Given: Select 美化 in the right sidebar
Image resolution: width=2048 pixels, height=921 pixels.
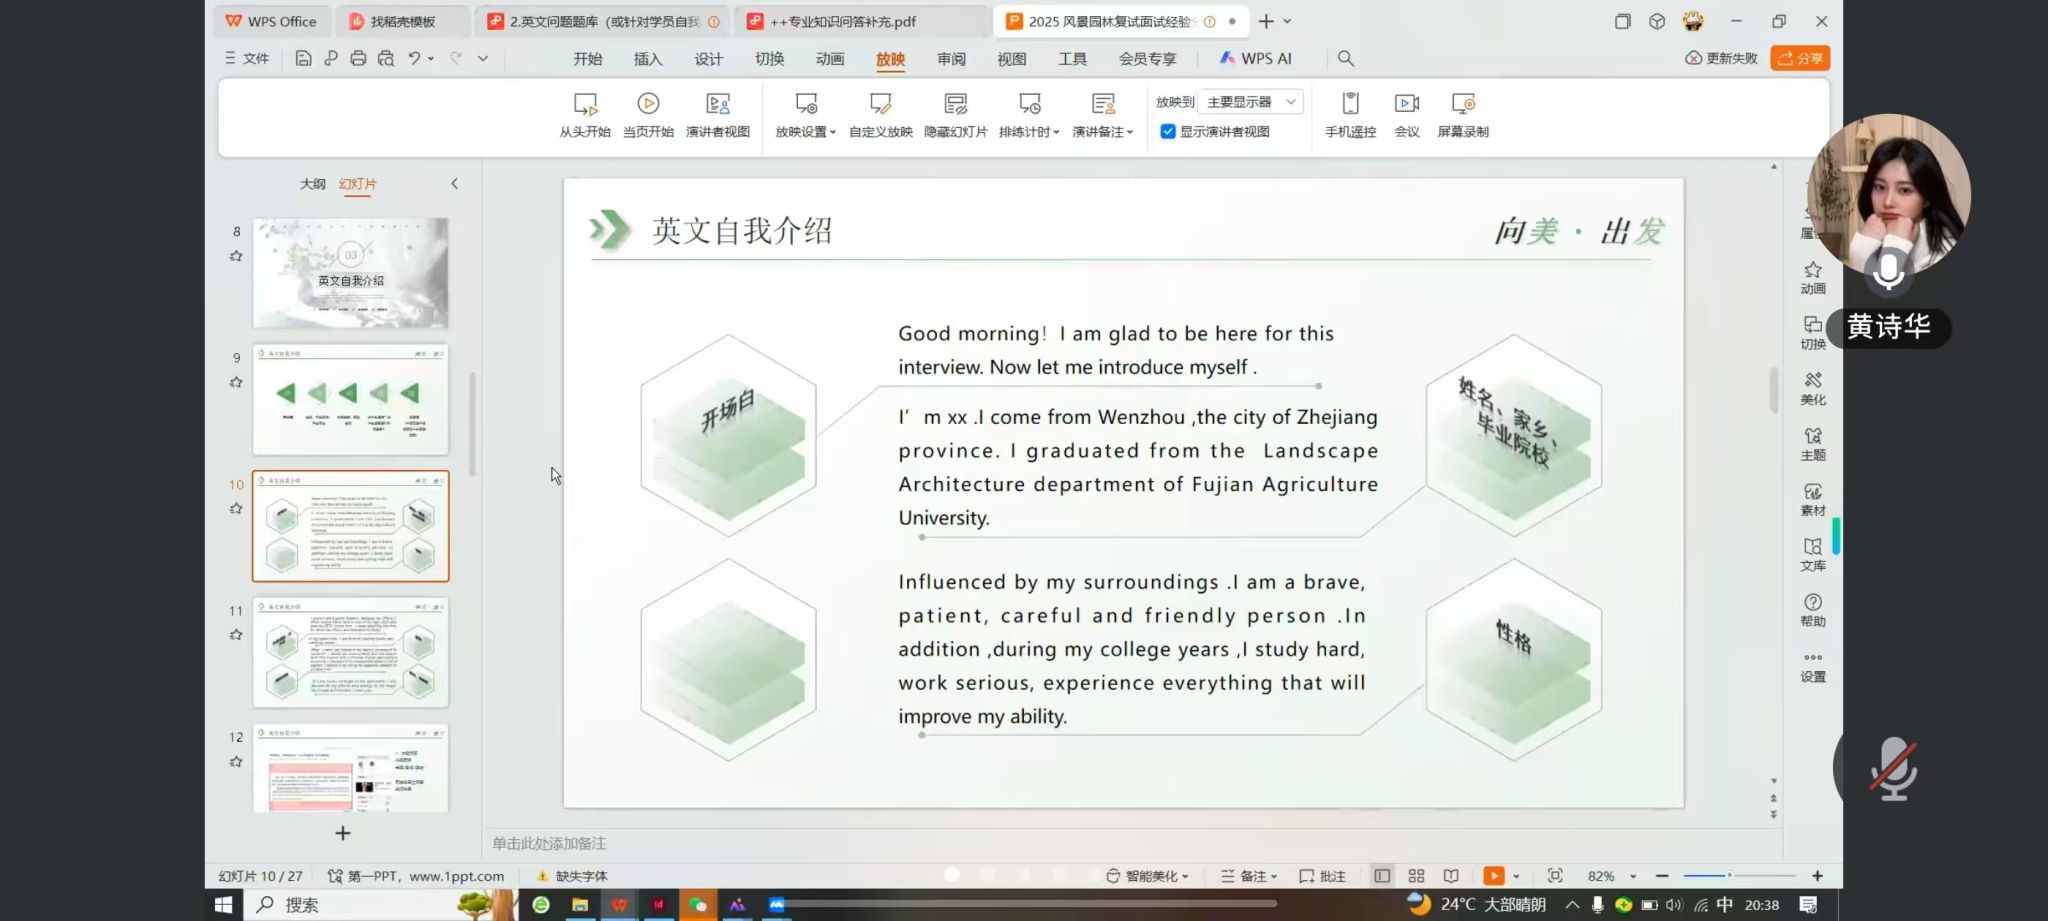Looking at the screenshot, I should [x=1813, y=387].
